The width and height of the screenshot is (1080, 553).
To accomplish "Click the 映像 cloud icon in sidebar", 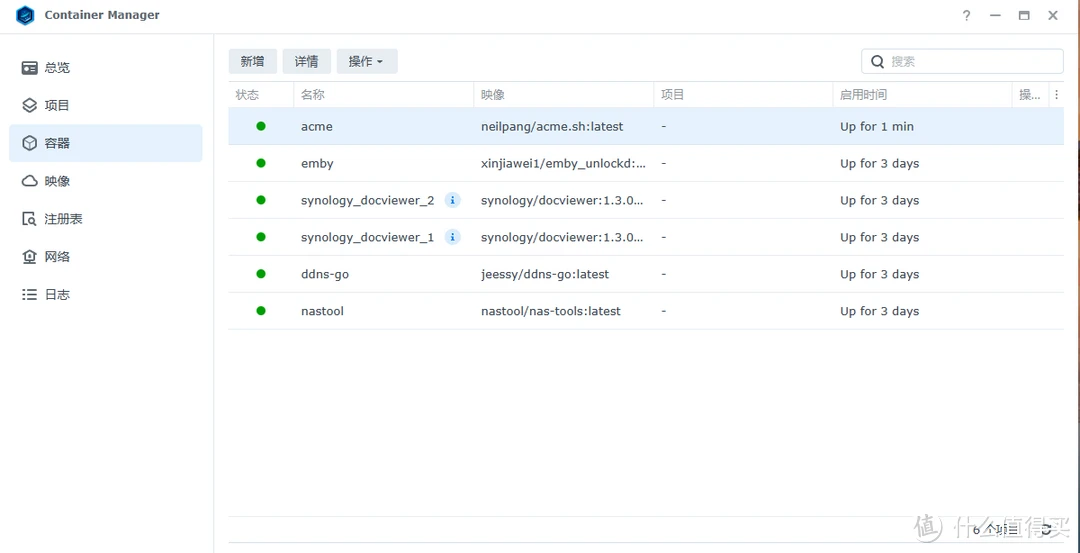I will [x=29, y=181].
